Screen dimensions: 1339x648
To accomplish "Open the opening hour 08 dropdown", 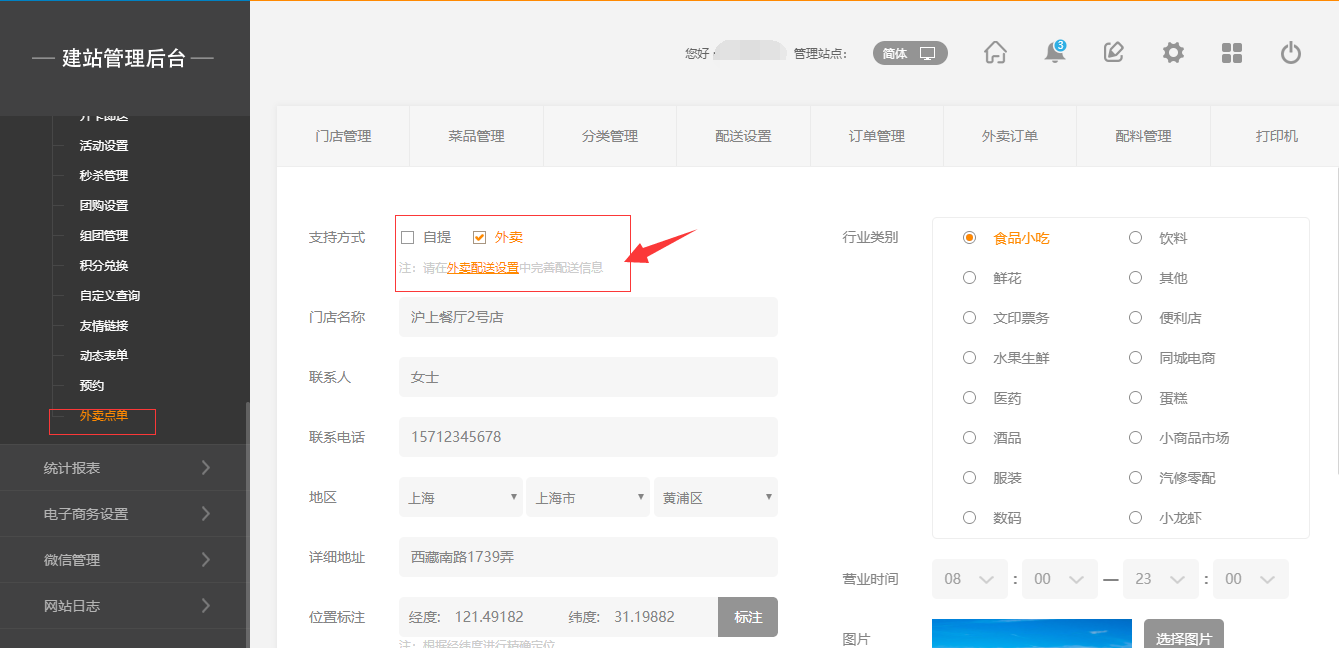I will pyautogui.click(x=969, y=579).
